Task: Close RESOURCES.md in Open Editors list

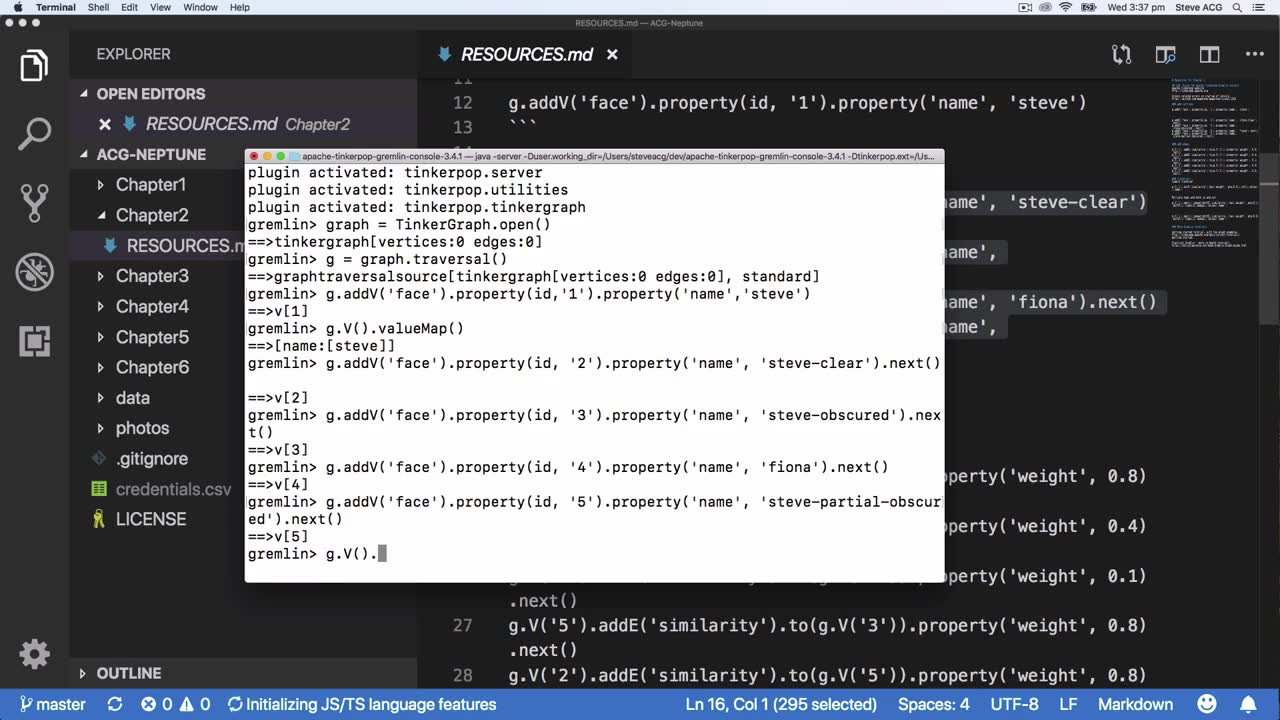Action: pos(104,124)
